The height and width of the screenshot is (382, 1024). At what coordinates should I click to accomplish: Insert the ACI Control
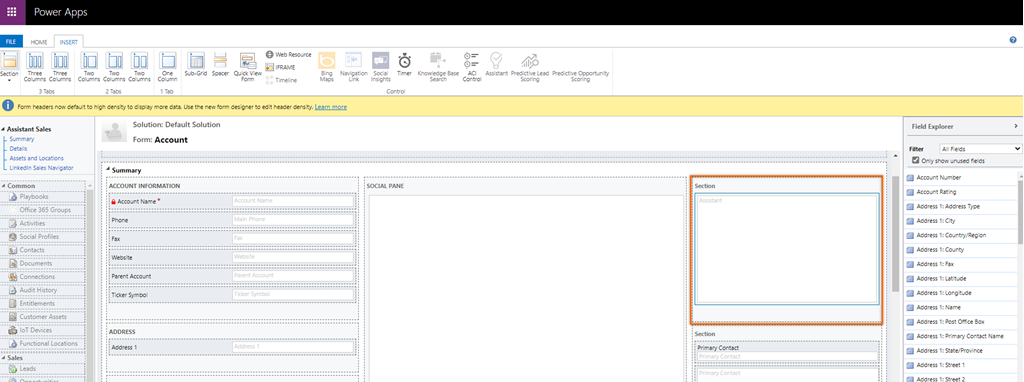pyautogui.click(x=472, y=67)
